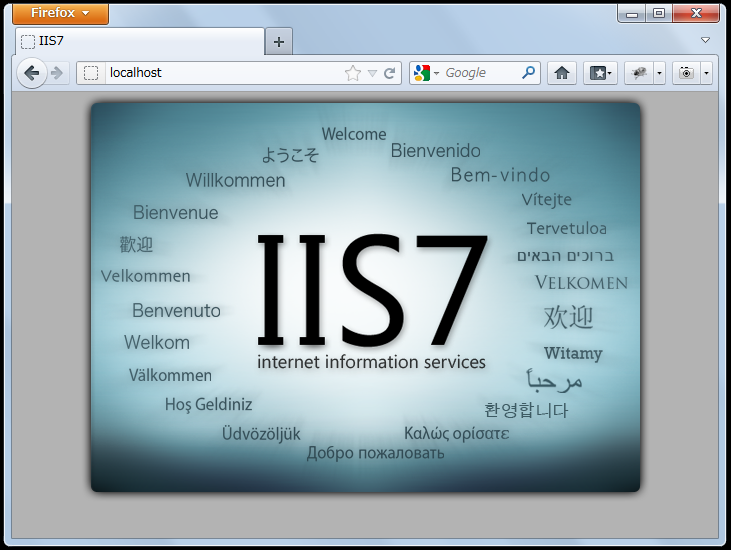The image size is (731, 550).
Task: Click the "Hoş Geldiniz" text
Action: pos(208,405)
